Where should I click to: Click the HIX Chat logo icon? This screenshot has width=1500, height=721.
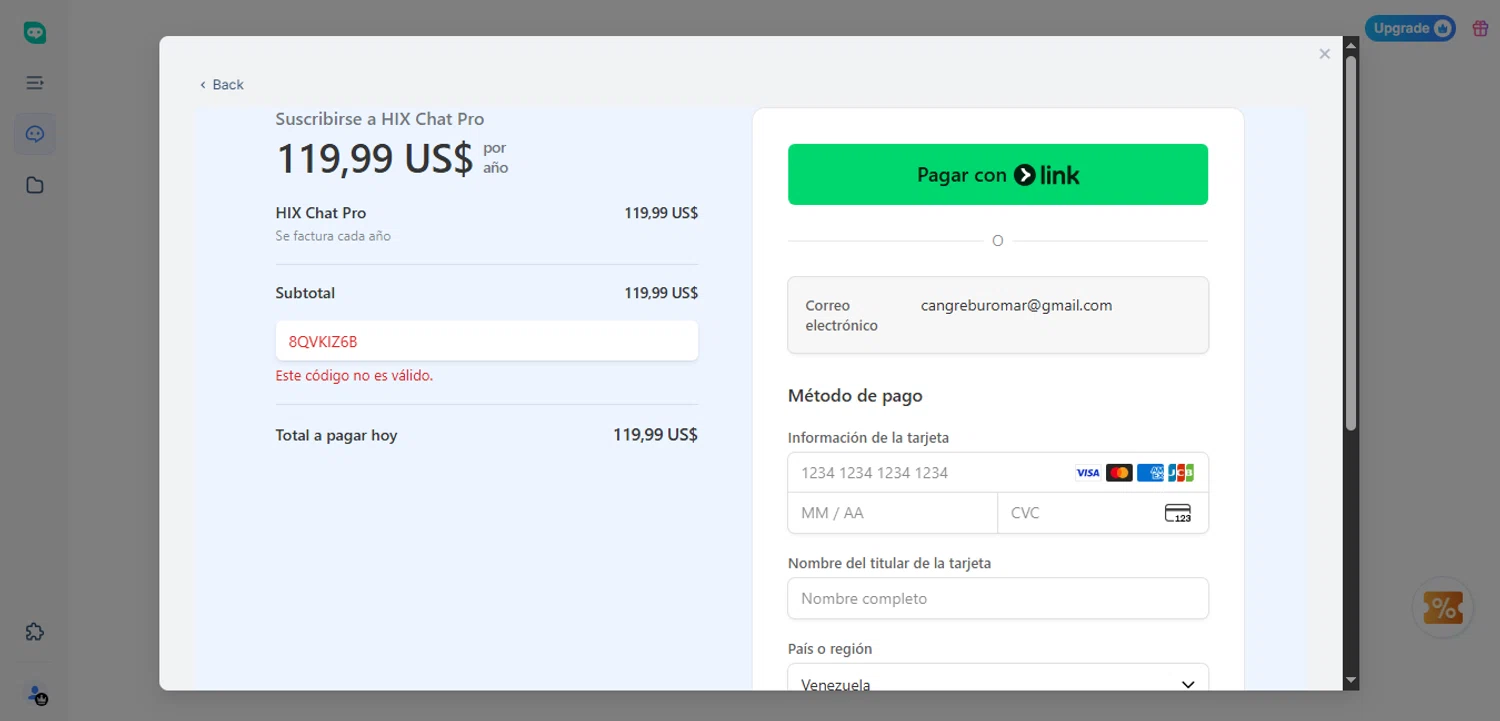(x=35, y=32)
